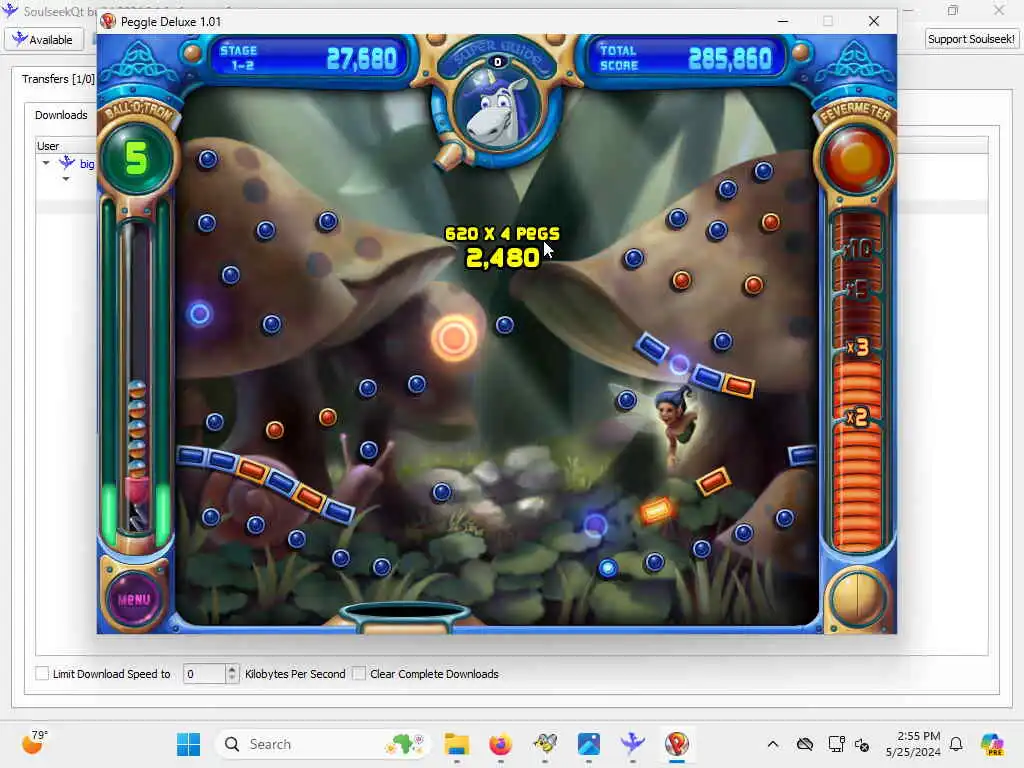Image resolution: width=1024 pixels, height=768 pixels.
Task: Open the Photos app from the taskbar
Action: (x=588, y=744)
